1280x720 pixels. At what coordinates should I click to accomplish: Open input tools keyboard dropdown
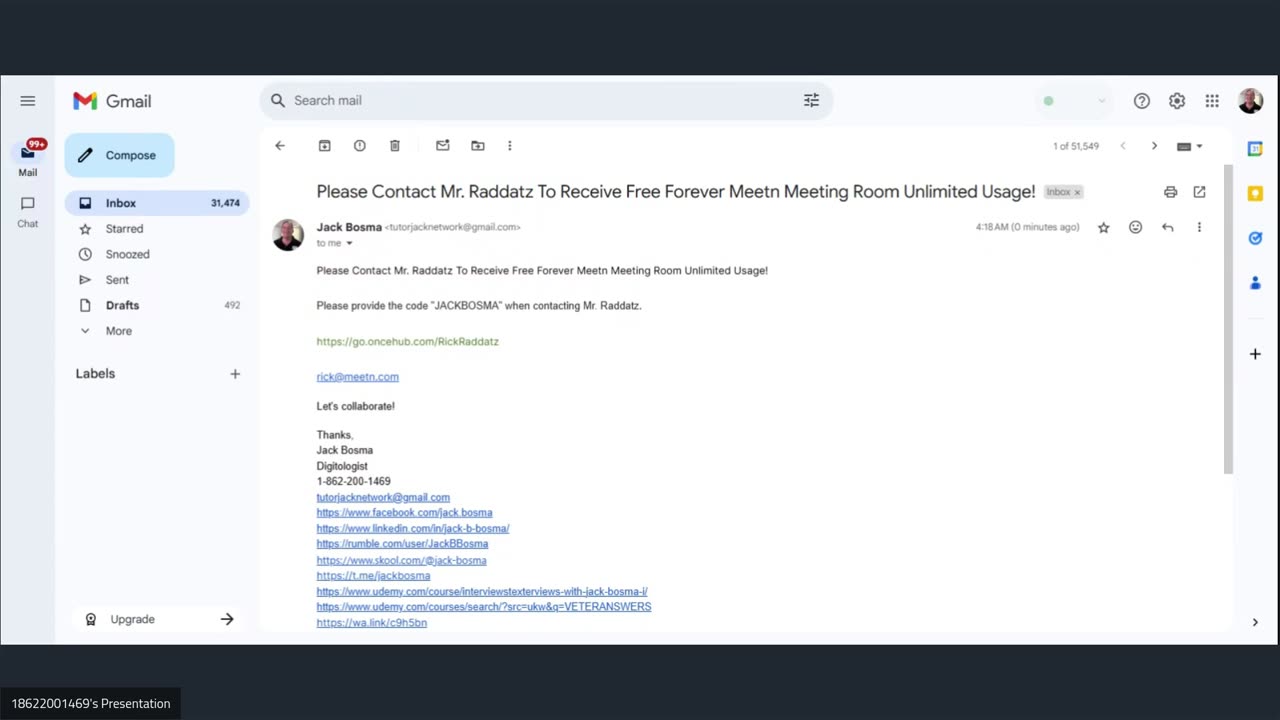click(1190, 146)
